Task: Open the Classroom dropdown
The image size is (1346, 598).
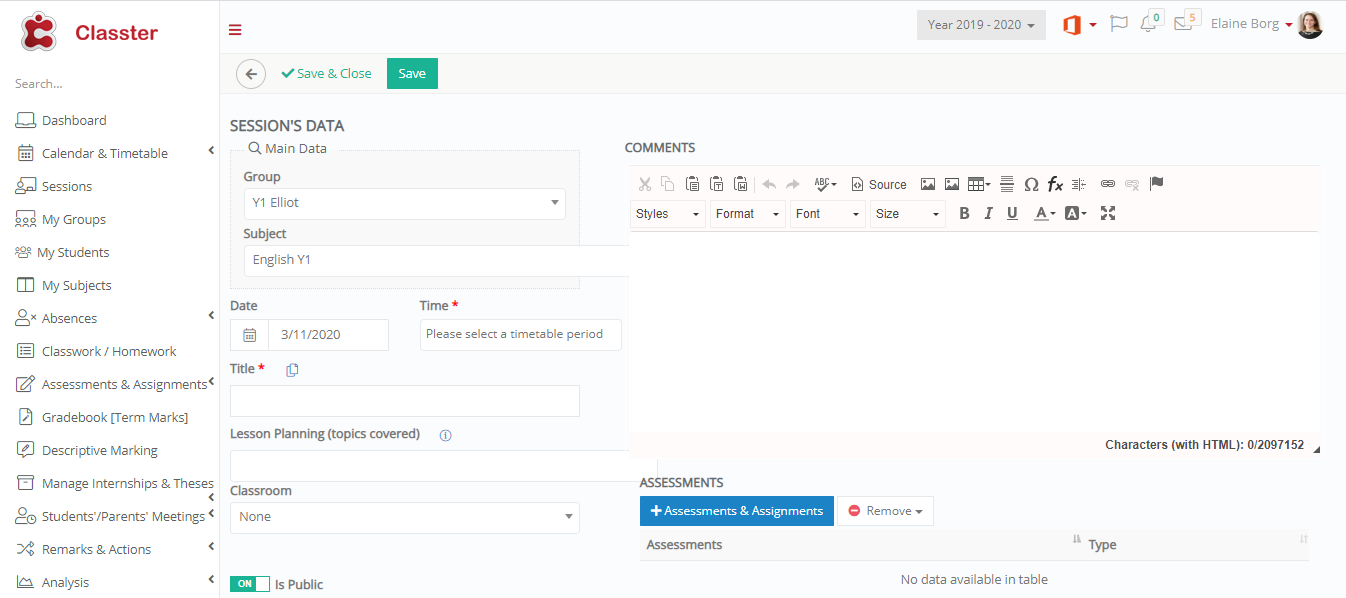Action: click(x=404, y=517)
